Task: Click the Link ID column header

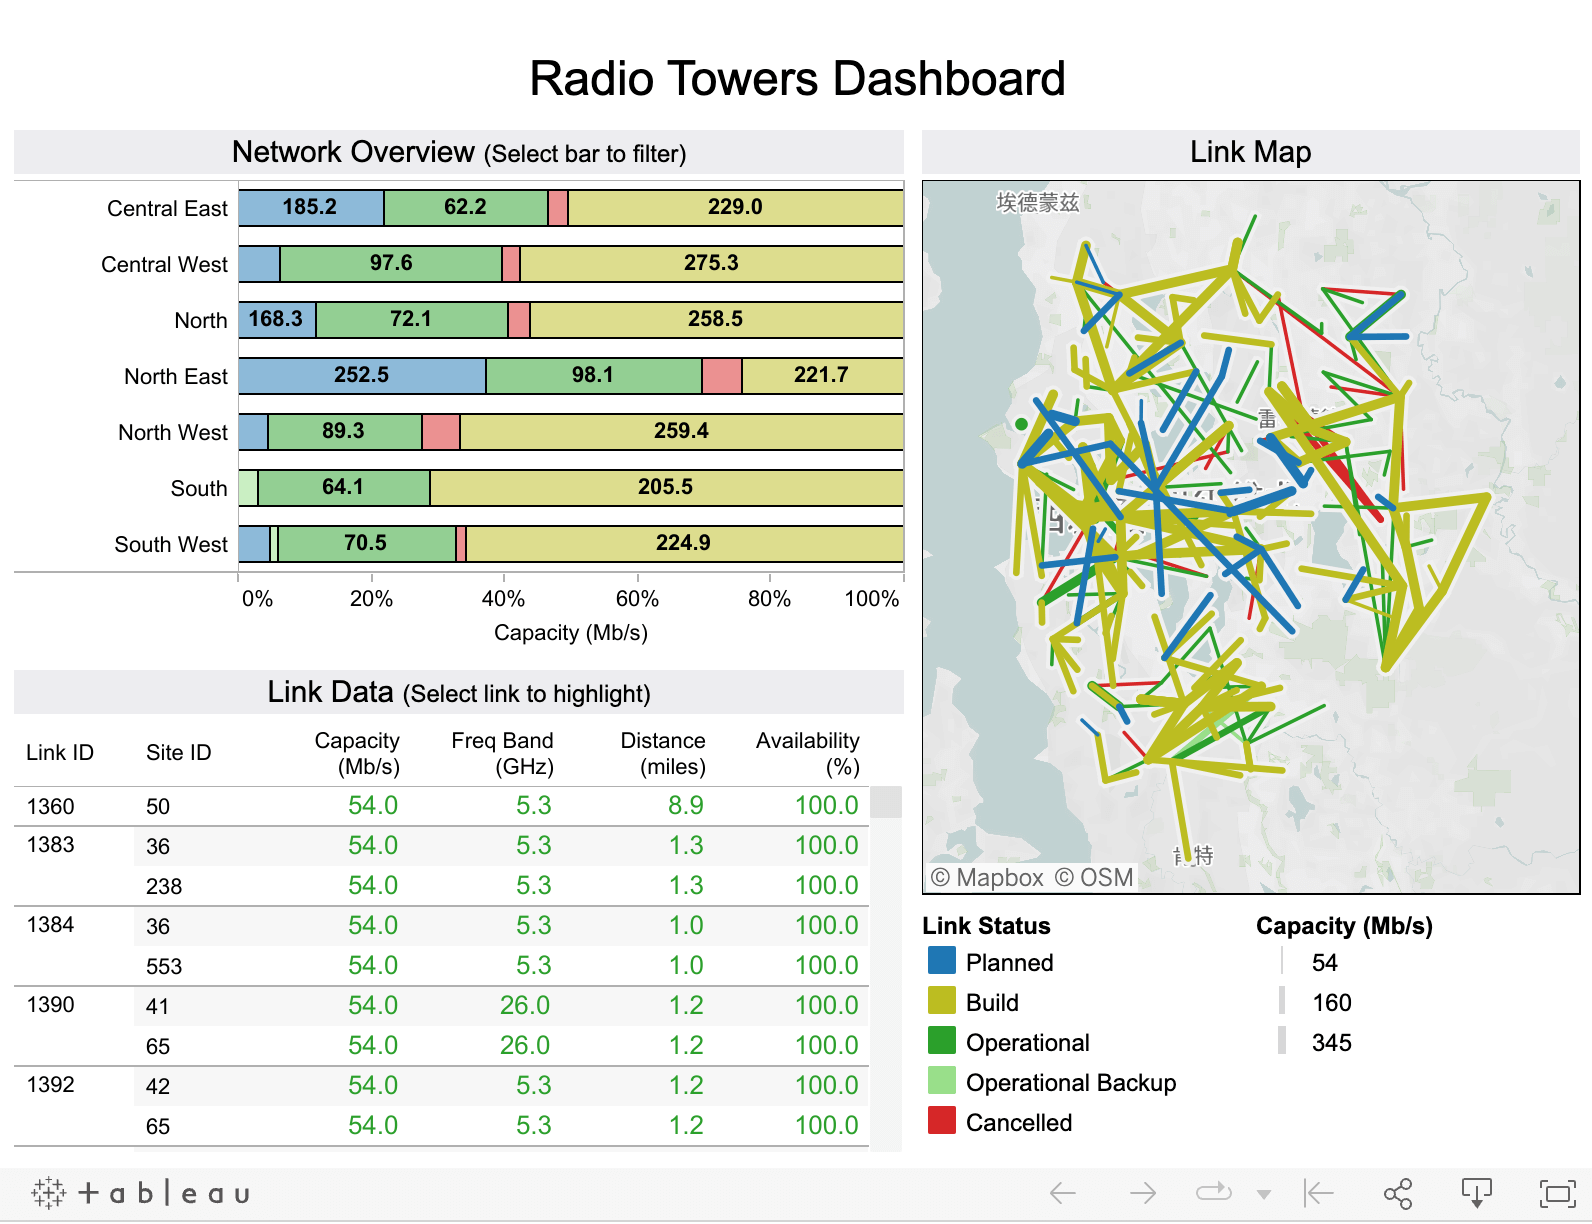Action: click(60, 752)
